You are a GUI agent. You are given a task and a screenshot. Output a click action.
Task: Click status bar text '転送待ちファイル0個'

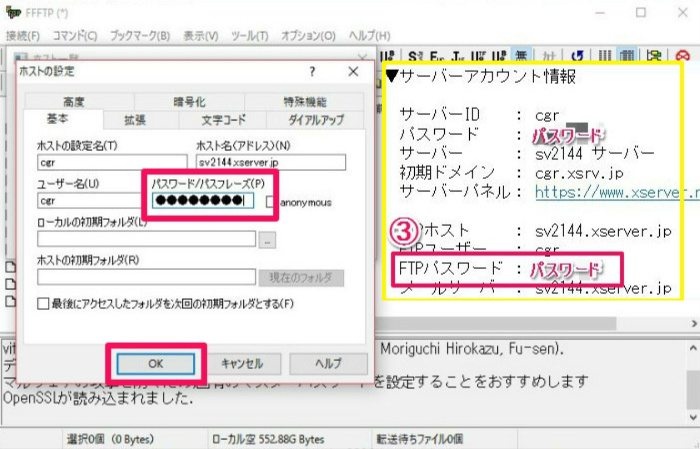pyautogui.click(x=420, y=439)
